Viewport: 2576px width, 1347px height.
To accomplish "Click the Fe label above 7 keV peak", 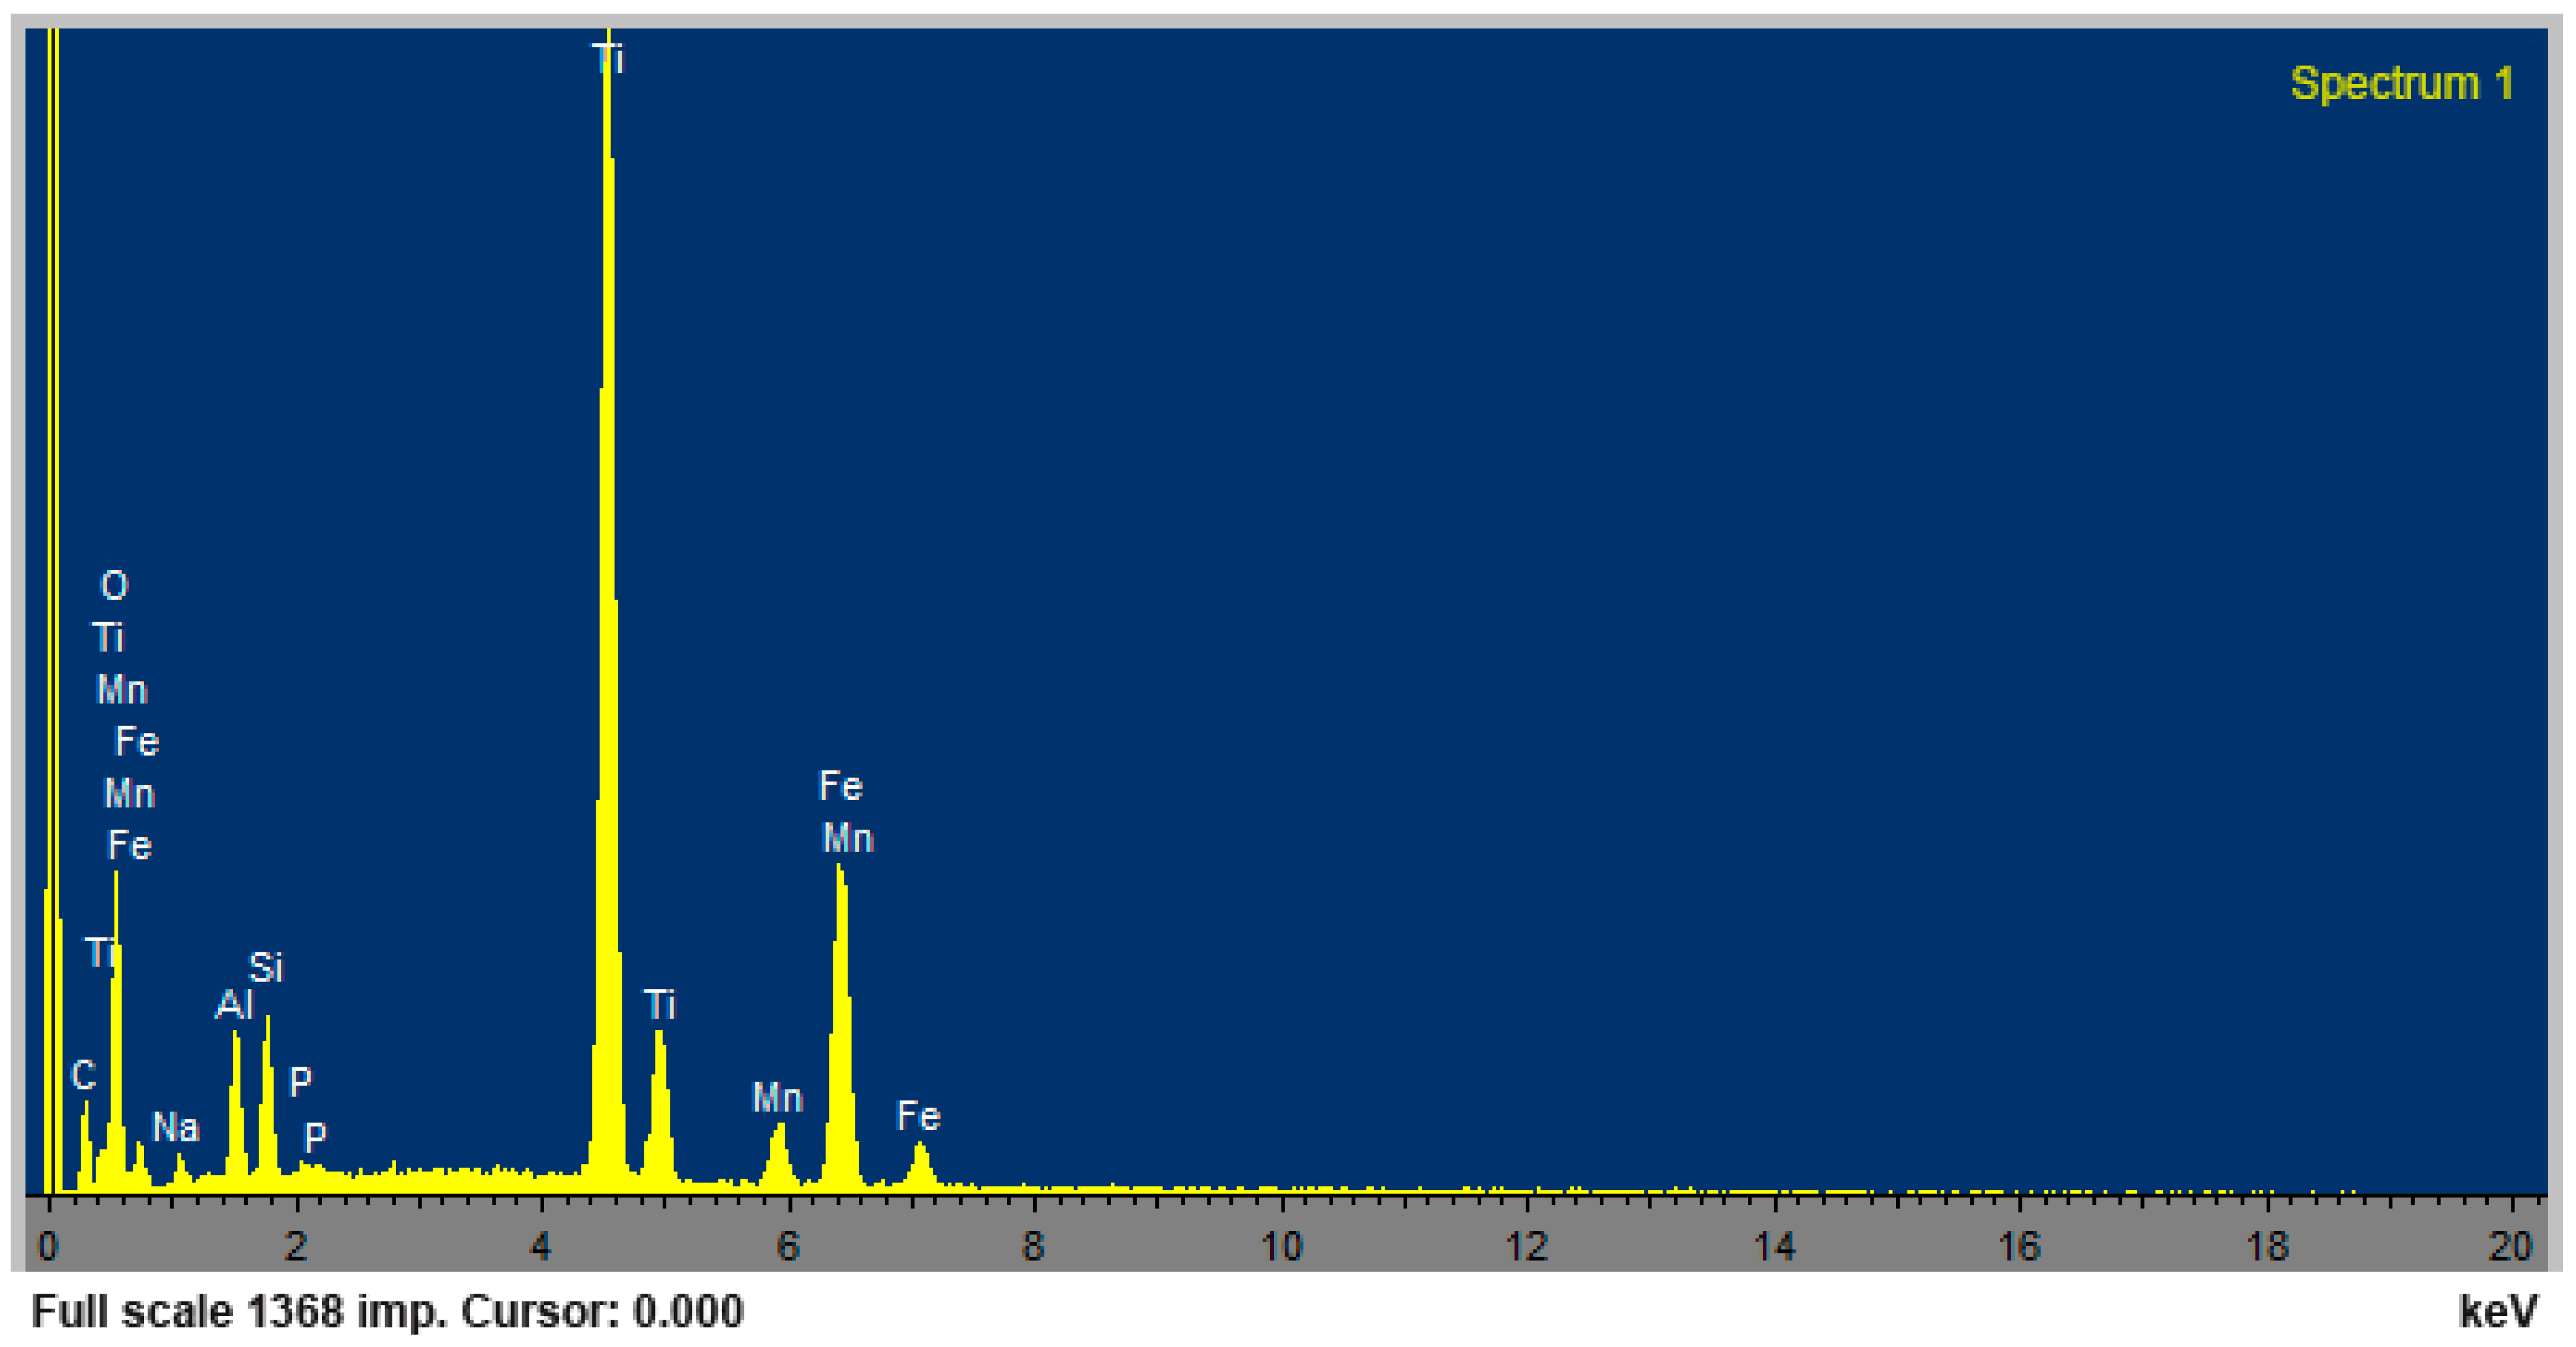I will pos(918,1116).
